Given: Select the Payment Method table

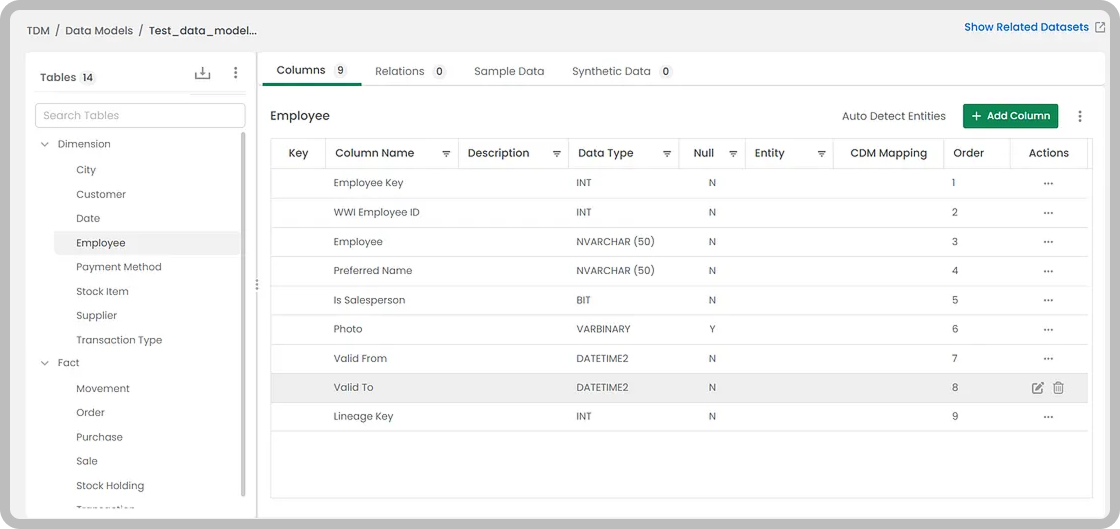Looking at the screenshot, I should click(119, 267).
